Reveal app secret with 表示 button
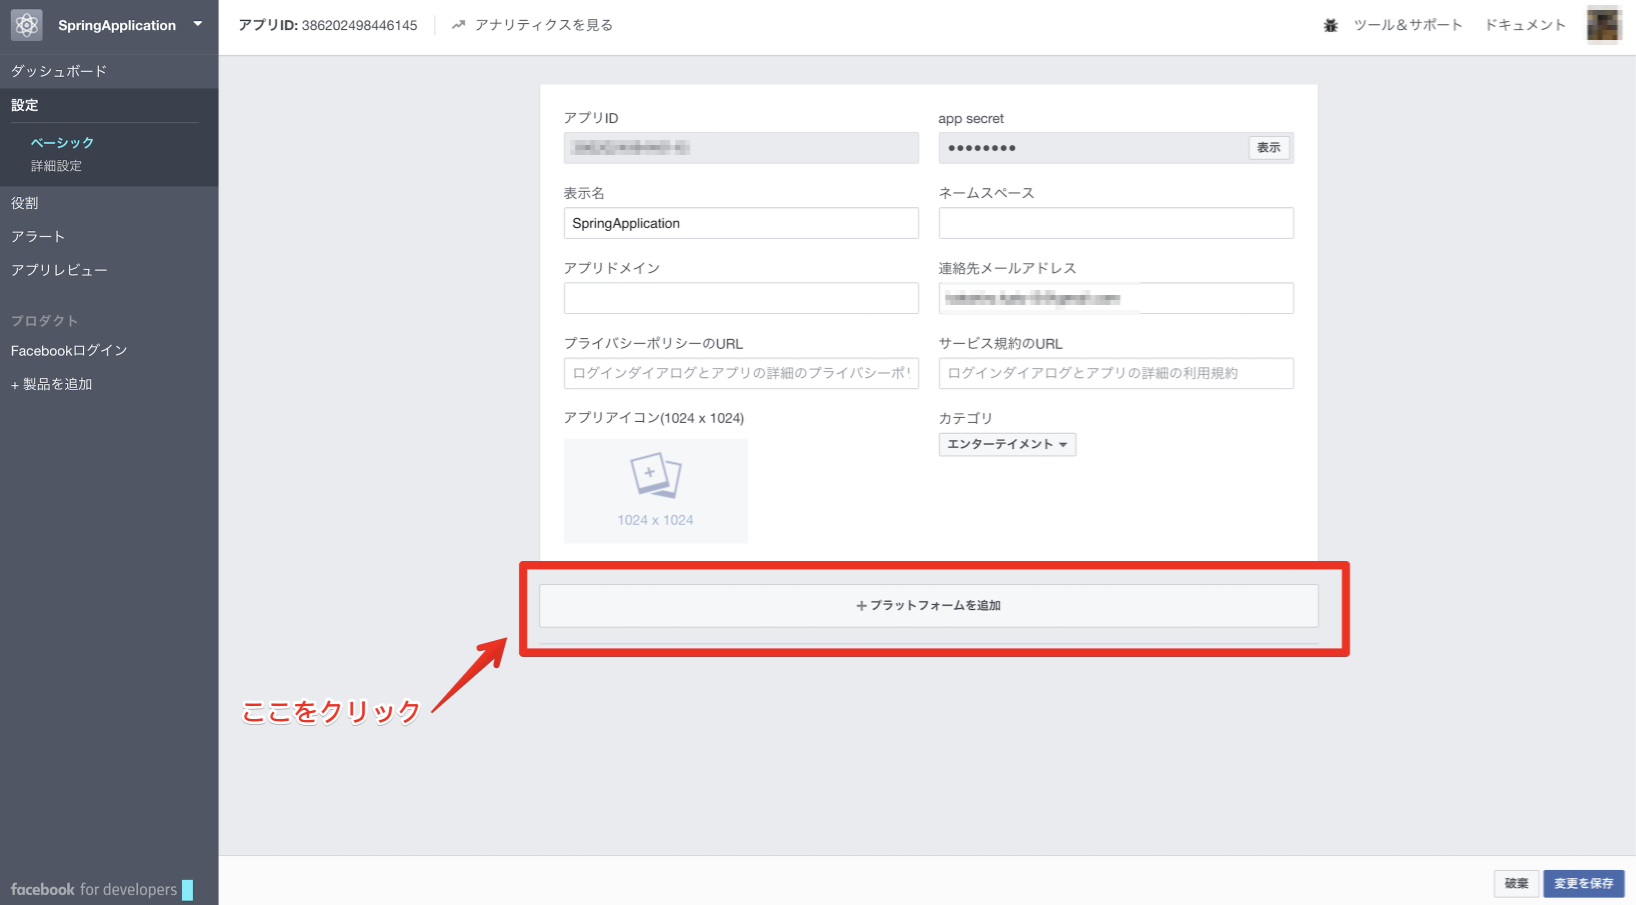 point(1269,148)
